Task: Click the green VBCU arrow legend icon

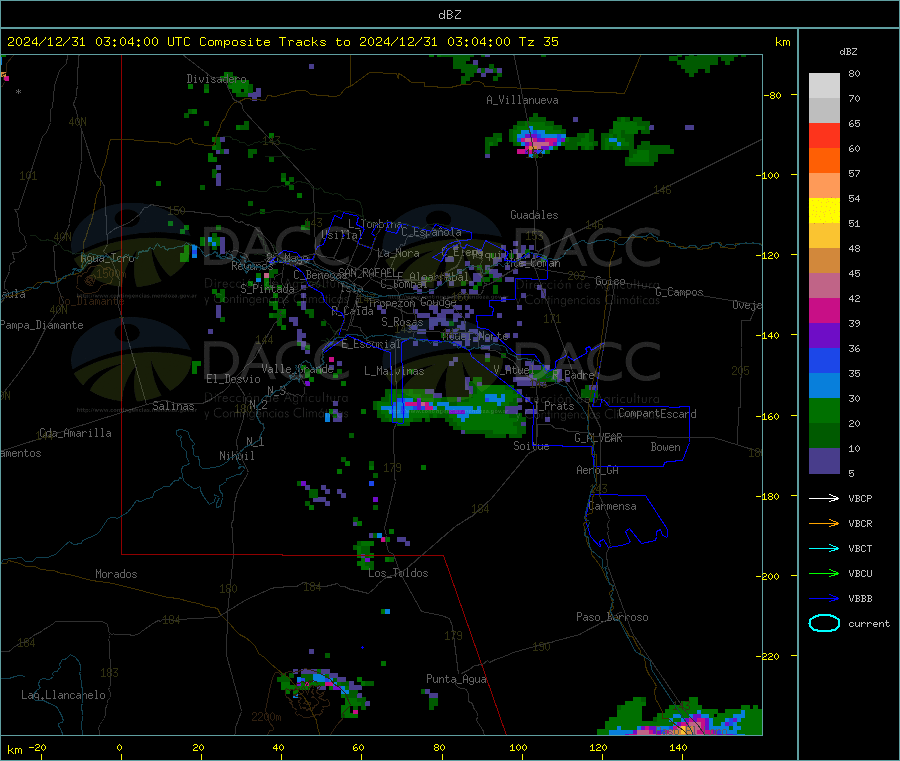Action: click(824, 573)
